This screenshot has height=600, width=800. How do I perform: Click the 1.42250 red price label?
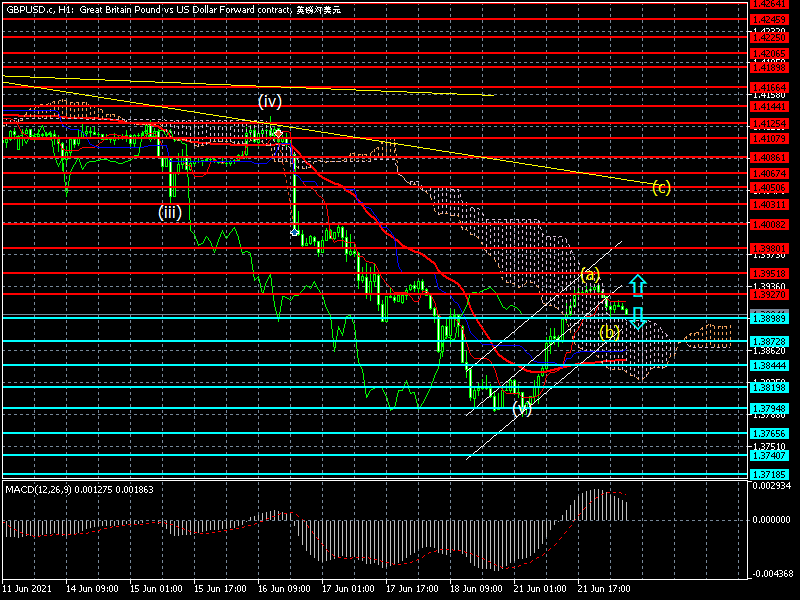(769, 38)
